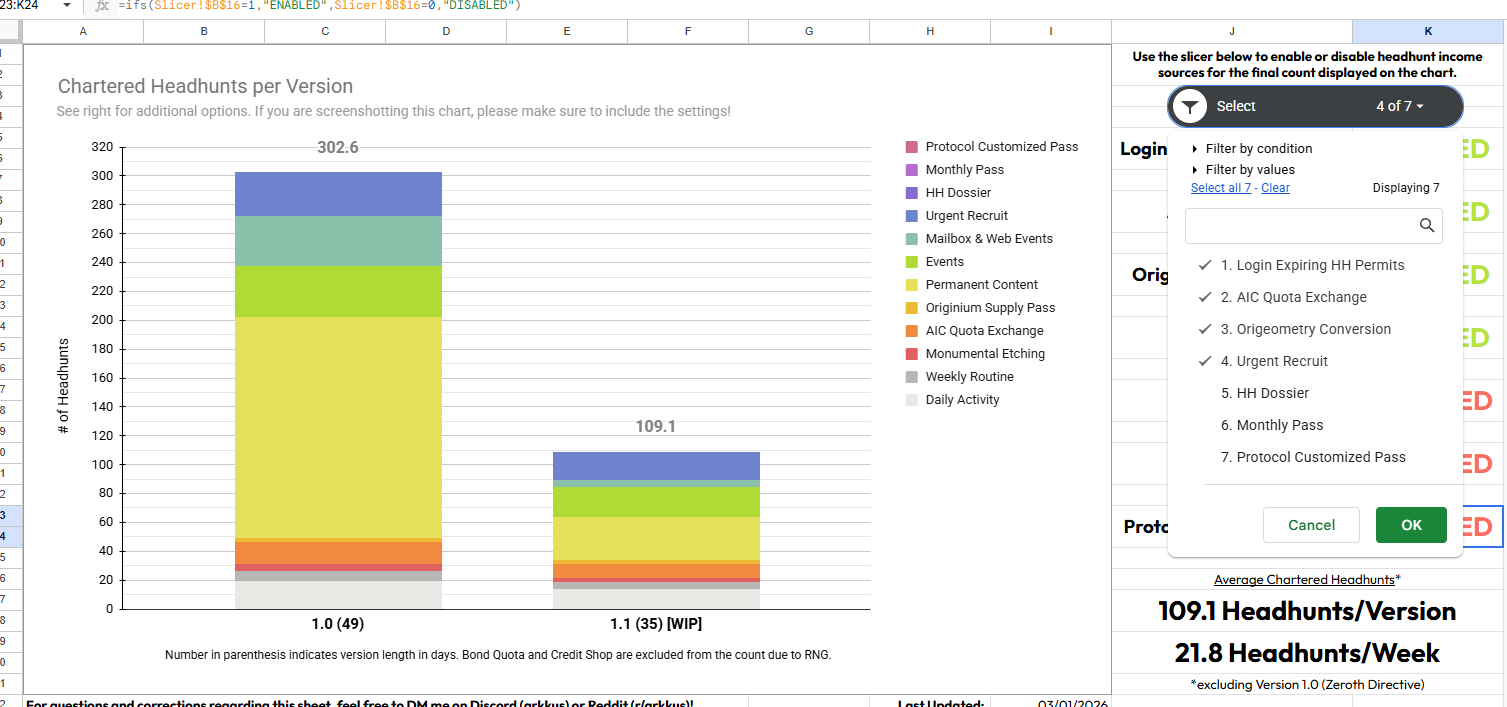This screenshot has width=1507, height=707.
Task: Click the Weekly Routine legend swatch
Action: pos(911,377)
